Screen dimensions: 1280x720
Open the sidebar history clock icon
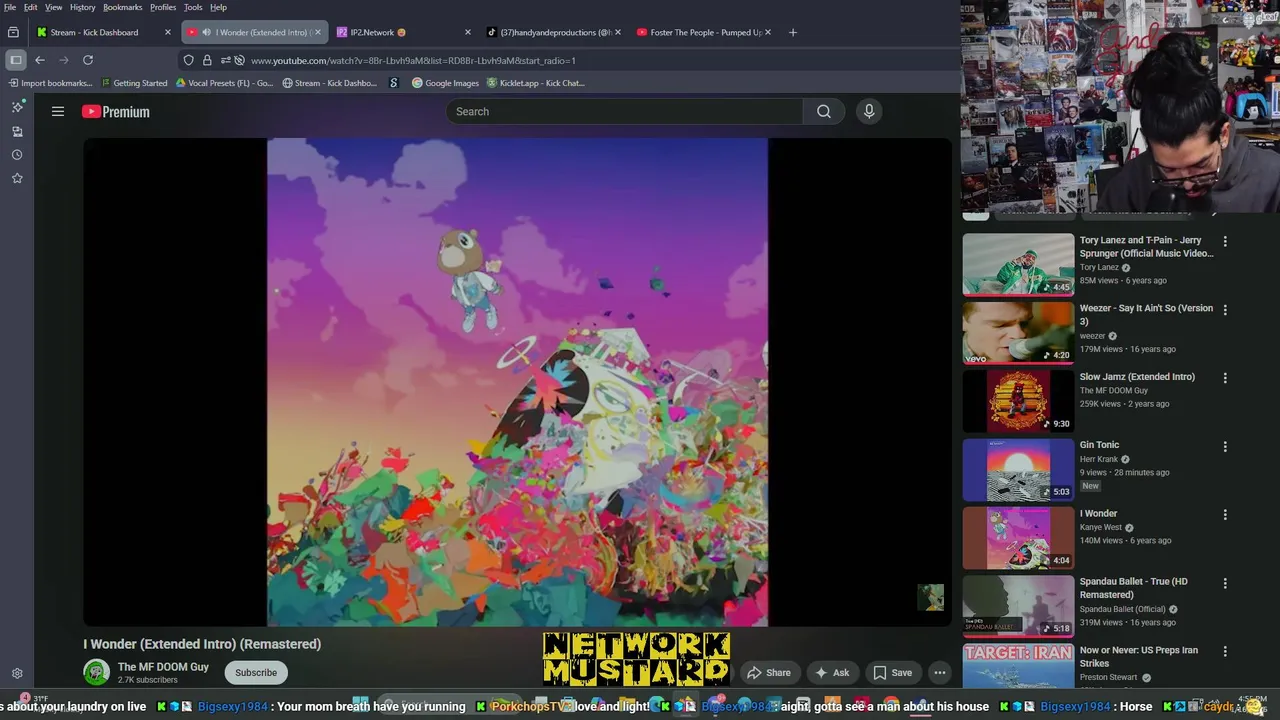tap(17, 155)
